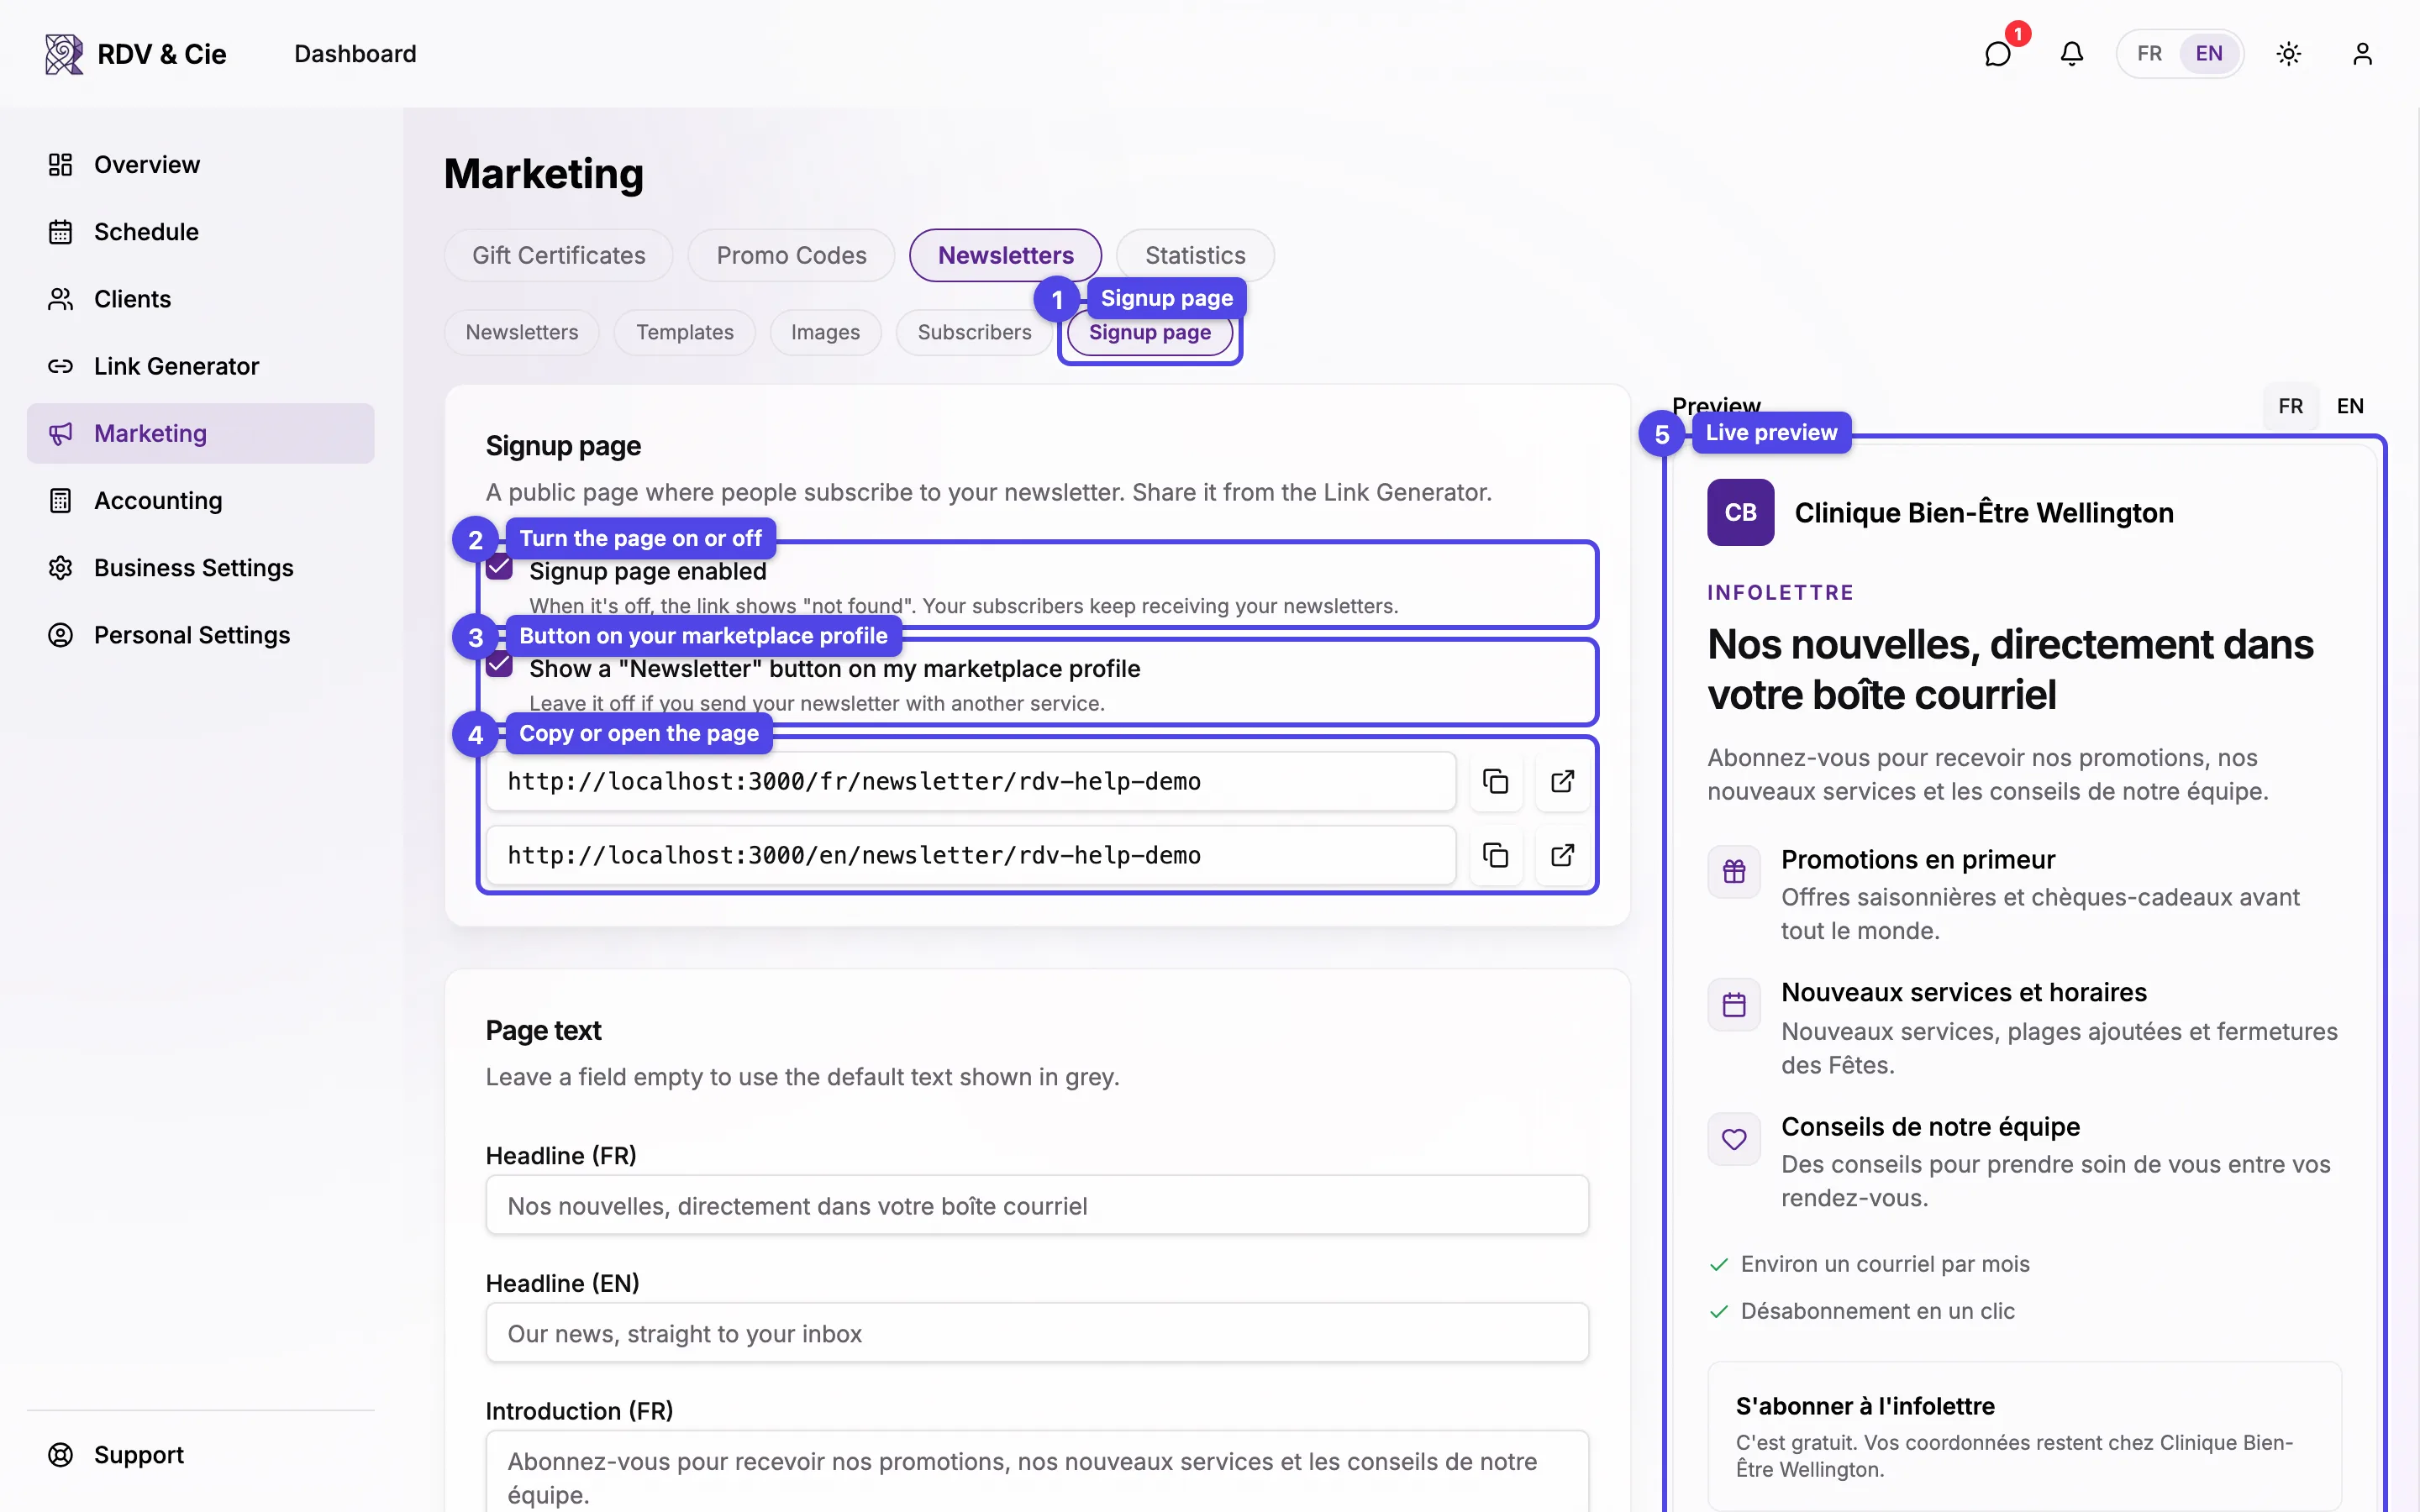
Task: Open the user account icon
Action: [2362, 54]
